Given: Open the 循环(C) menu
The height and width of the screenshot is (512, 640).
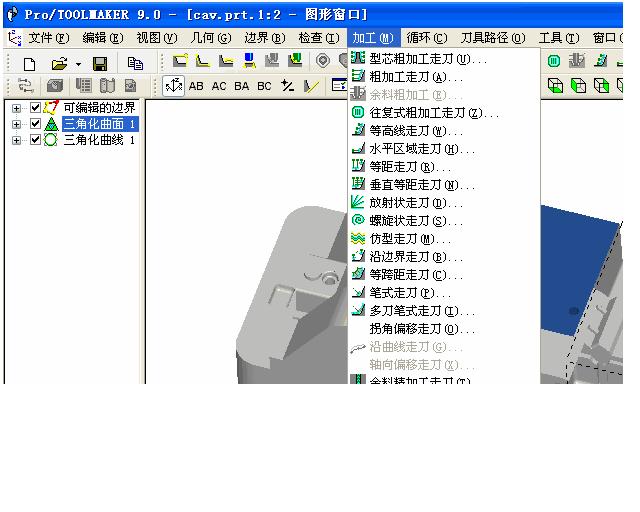Looking at the screenshot, I should tap(427, 38).
